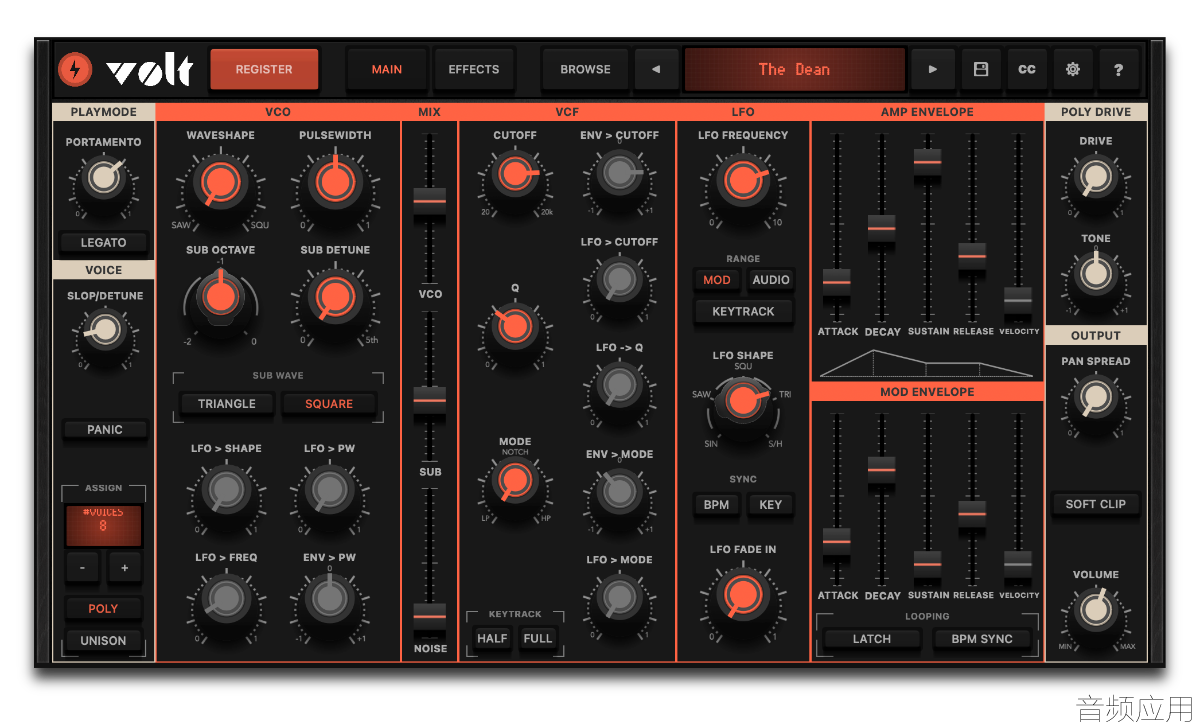The height and width of the screenshot is (728, 1200).
Task: Toggle the BPM SYNC looping button
Action: coord(982,639)
